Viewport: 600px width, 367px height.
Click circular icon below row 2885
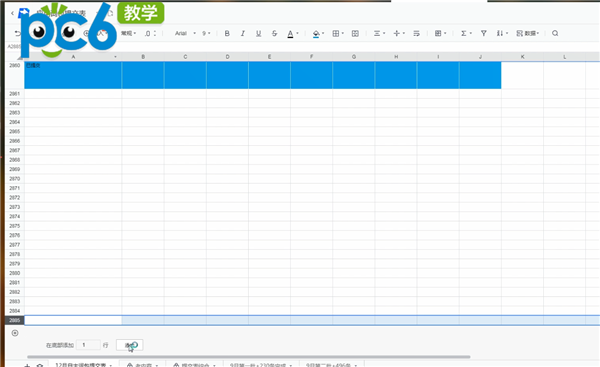click(15, 333)
